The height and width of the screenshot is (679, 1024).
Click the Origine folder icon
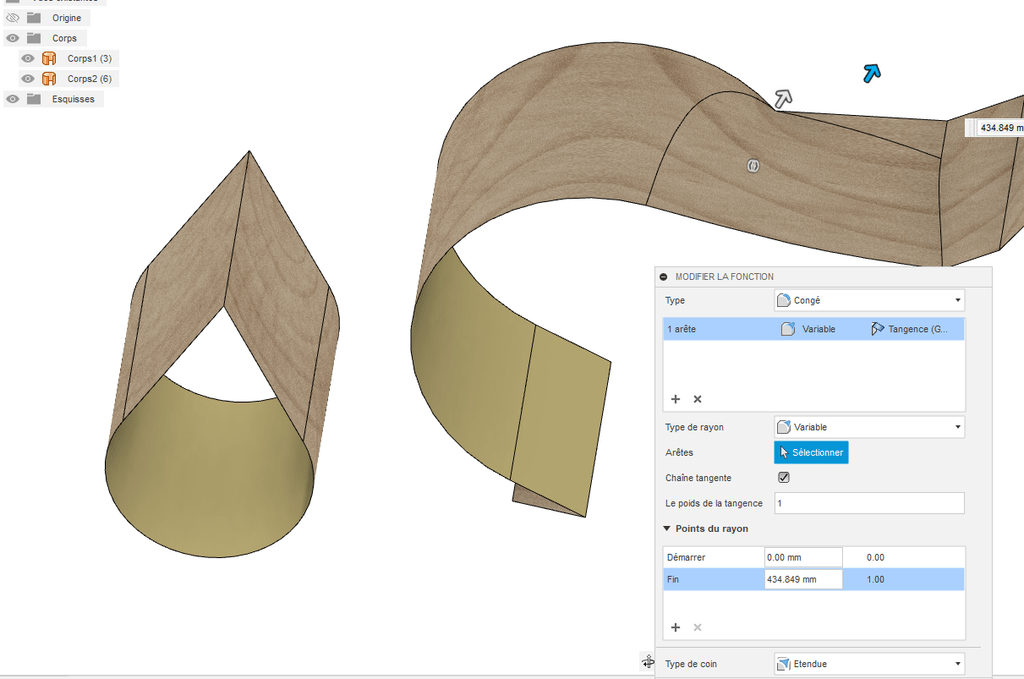pos(34,18)
